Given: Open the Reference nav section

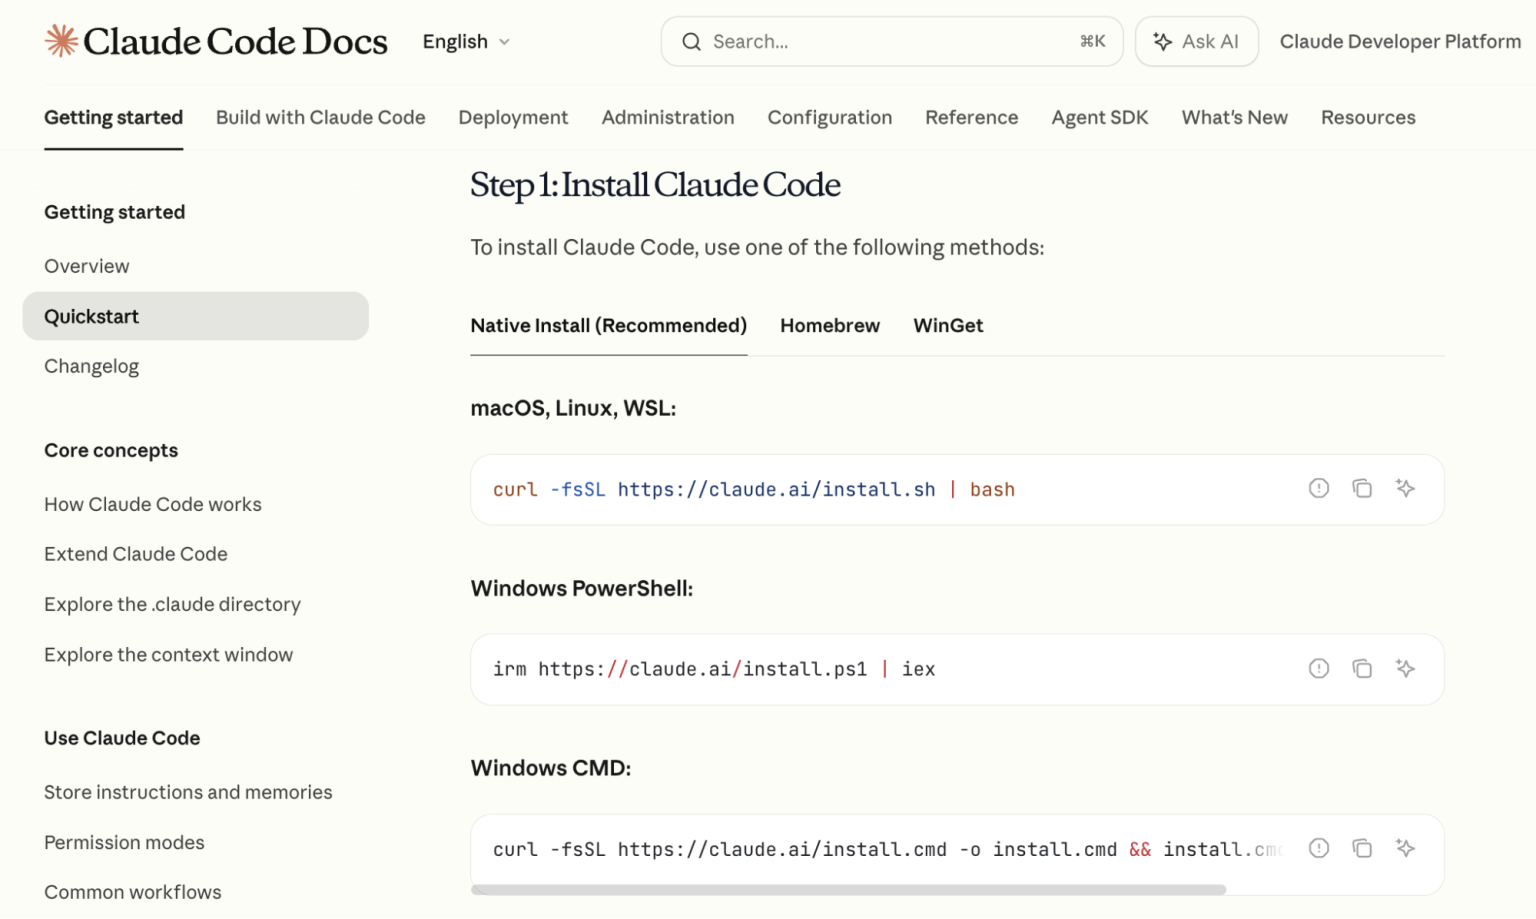Looking at the screenshot, I should click(972, 118).
